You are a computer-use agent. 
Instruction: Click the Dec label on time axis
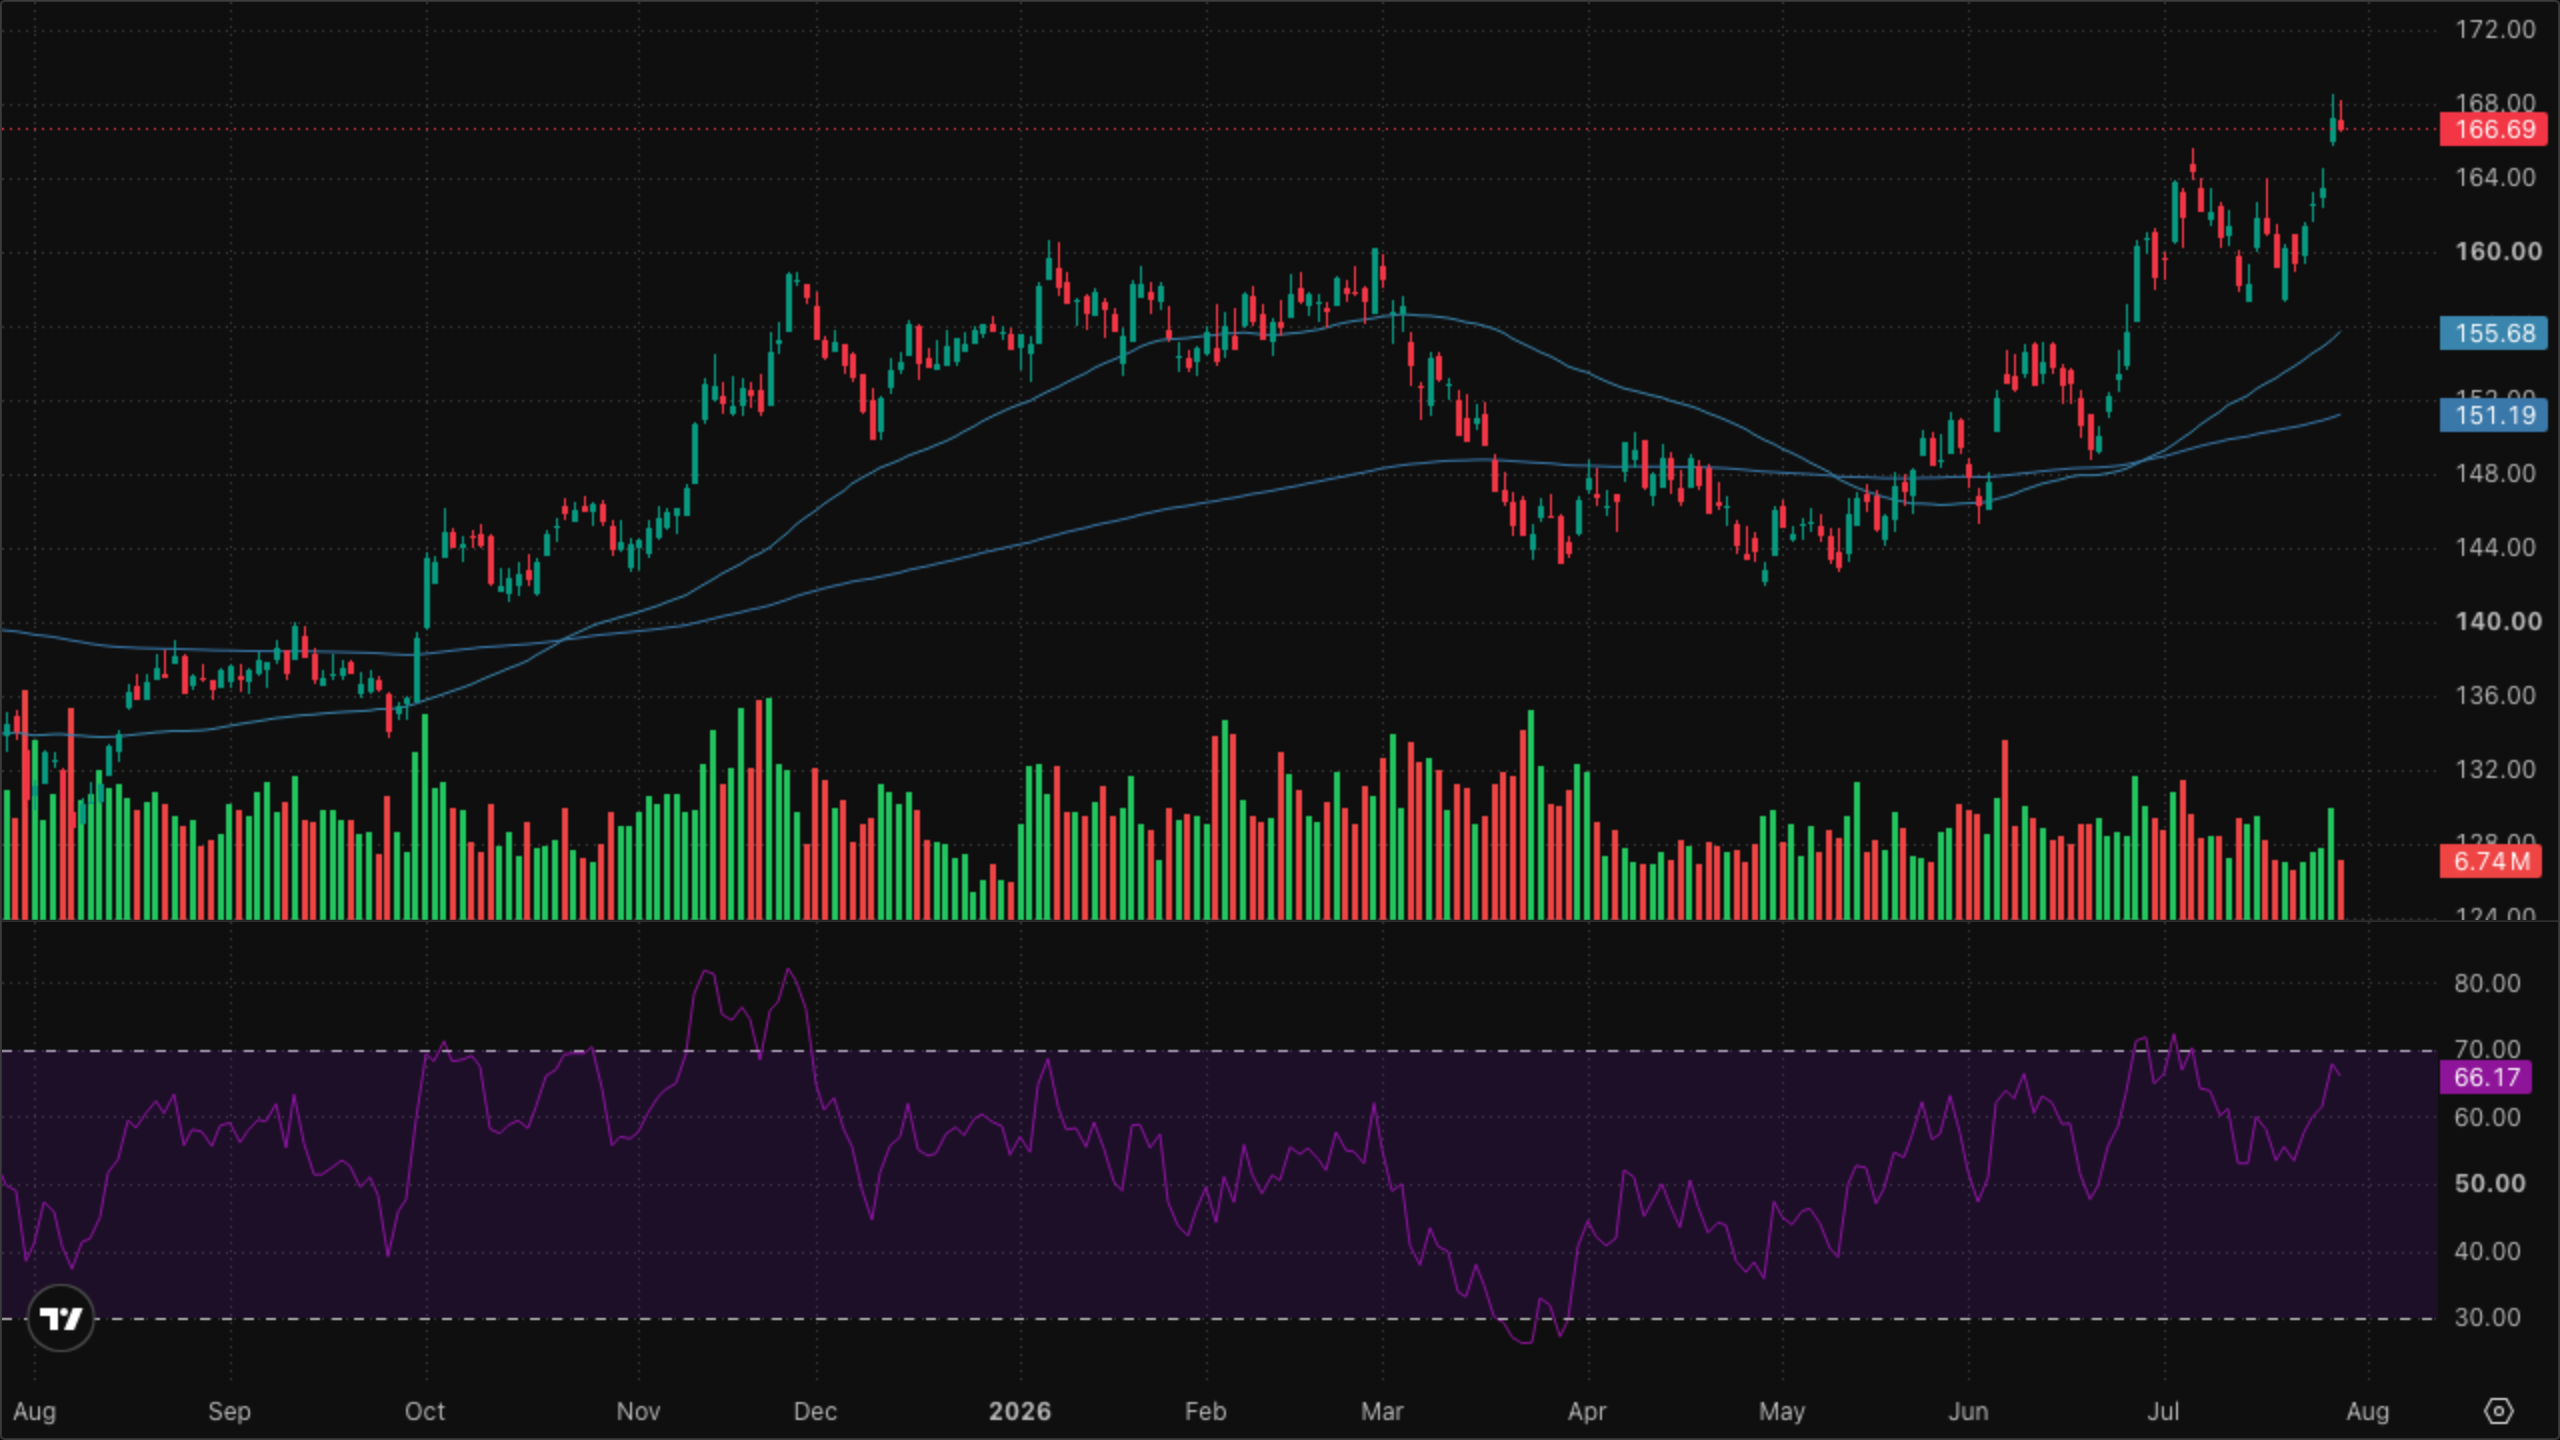(x=815, y=1411)
